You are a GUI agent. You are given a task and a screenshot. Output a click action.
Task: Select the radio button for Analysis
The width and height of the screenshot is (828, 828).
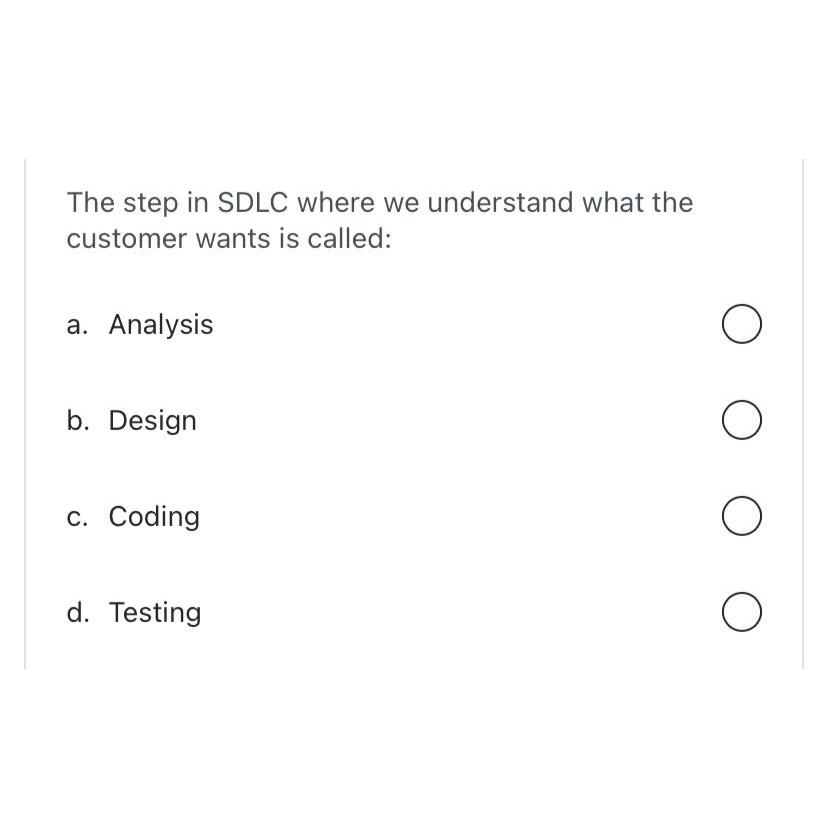pos(741,323)
